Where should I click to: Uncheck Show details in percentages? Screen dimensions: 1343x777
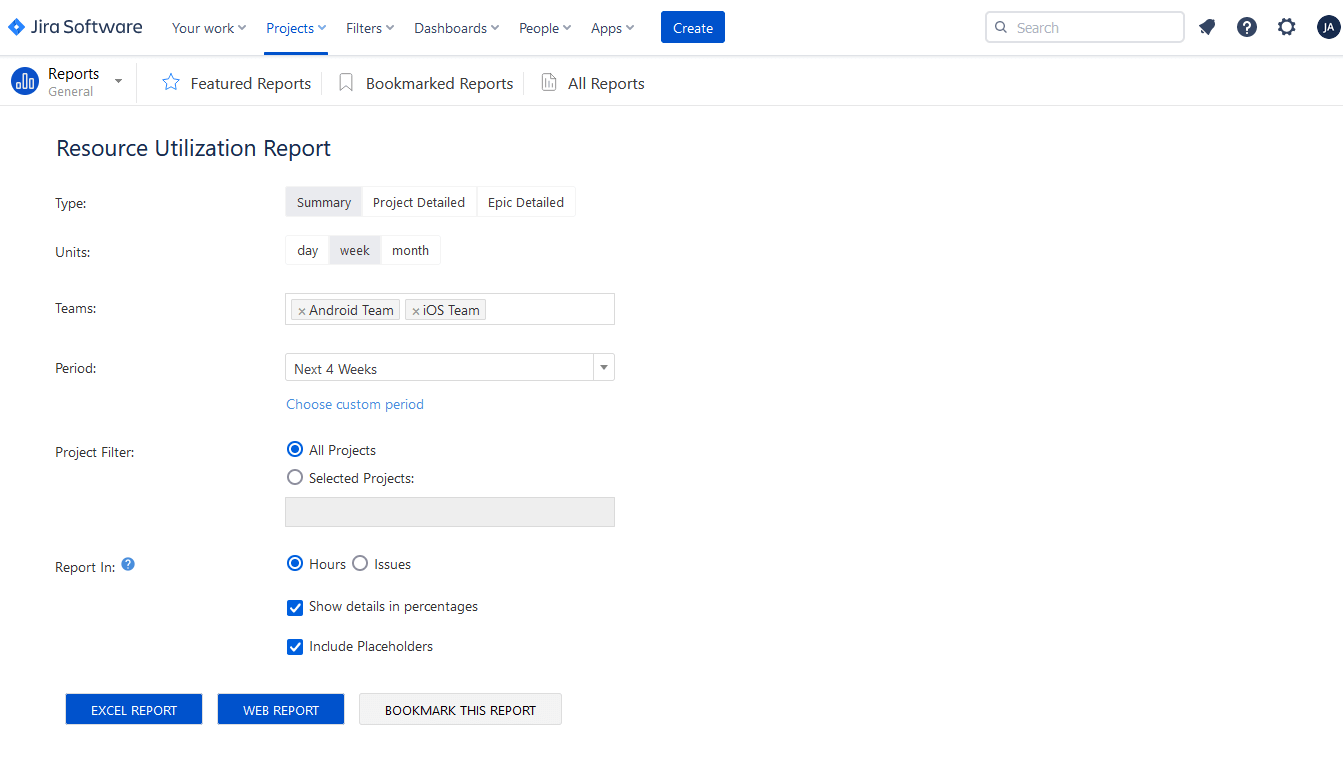[295, 607]
